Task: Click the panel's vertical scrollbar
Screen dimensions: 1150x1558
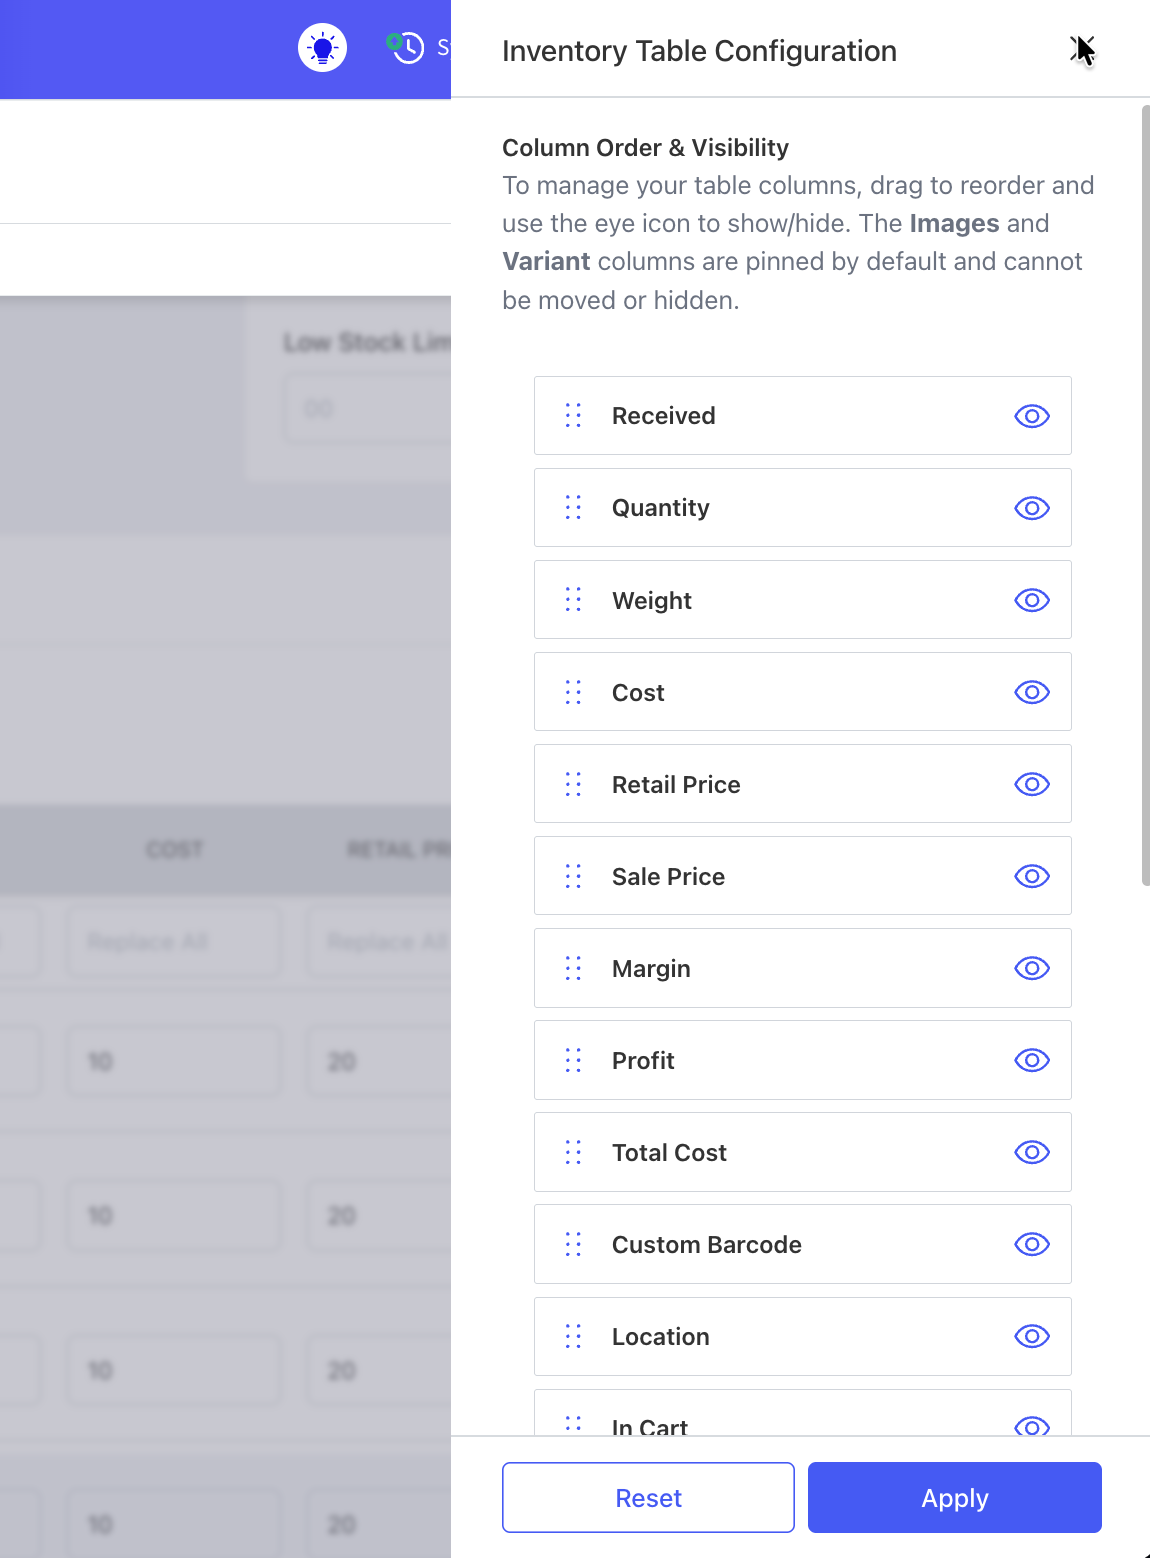Action: [x=1146, y=495]
